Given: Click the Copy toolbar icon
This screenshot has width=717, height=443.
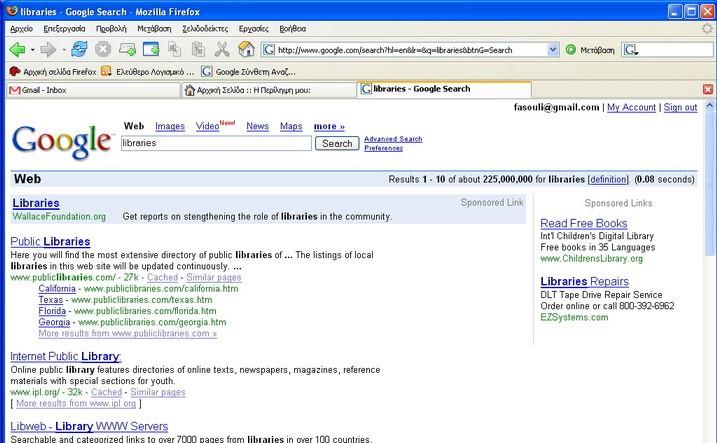Looking at the screenshot, I should coord(174,49).
